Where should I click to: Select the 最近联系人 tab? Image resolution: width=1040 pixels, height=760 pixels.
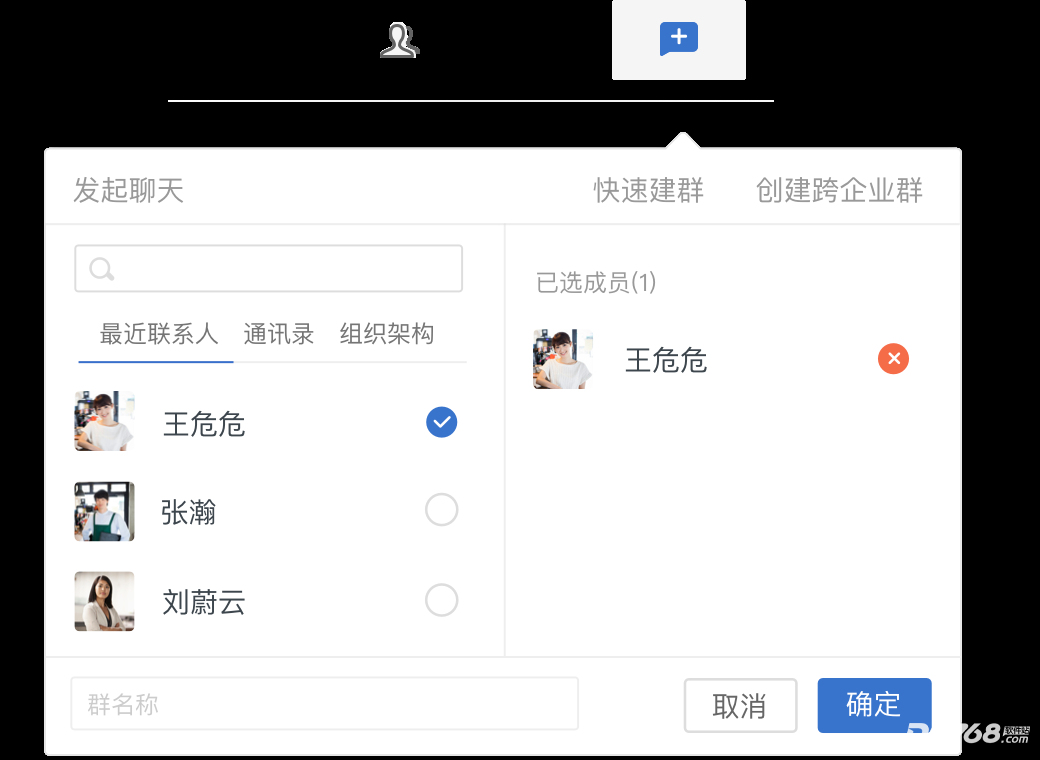click(155, 334)
